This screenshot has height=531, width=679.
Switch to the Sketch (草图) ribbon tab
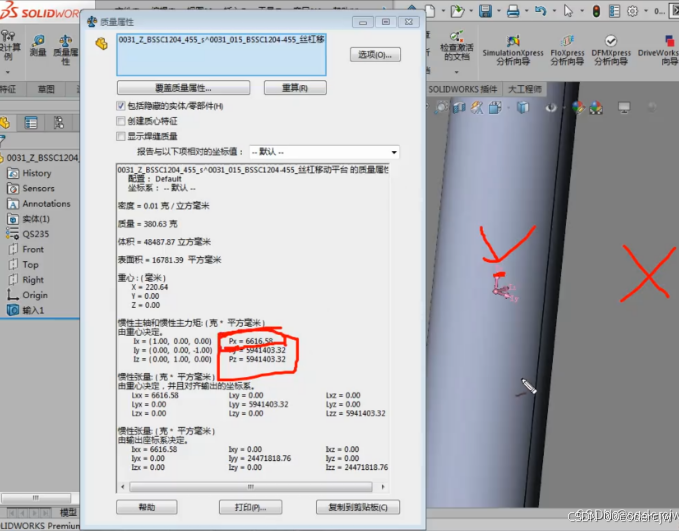click(46, 89)
